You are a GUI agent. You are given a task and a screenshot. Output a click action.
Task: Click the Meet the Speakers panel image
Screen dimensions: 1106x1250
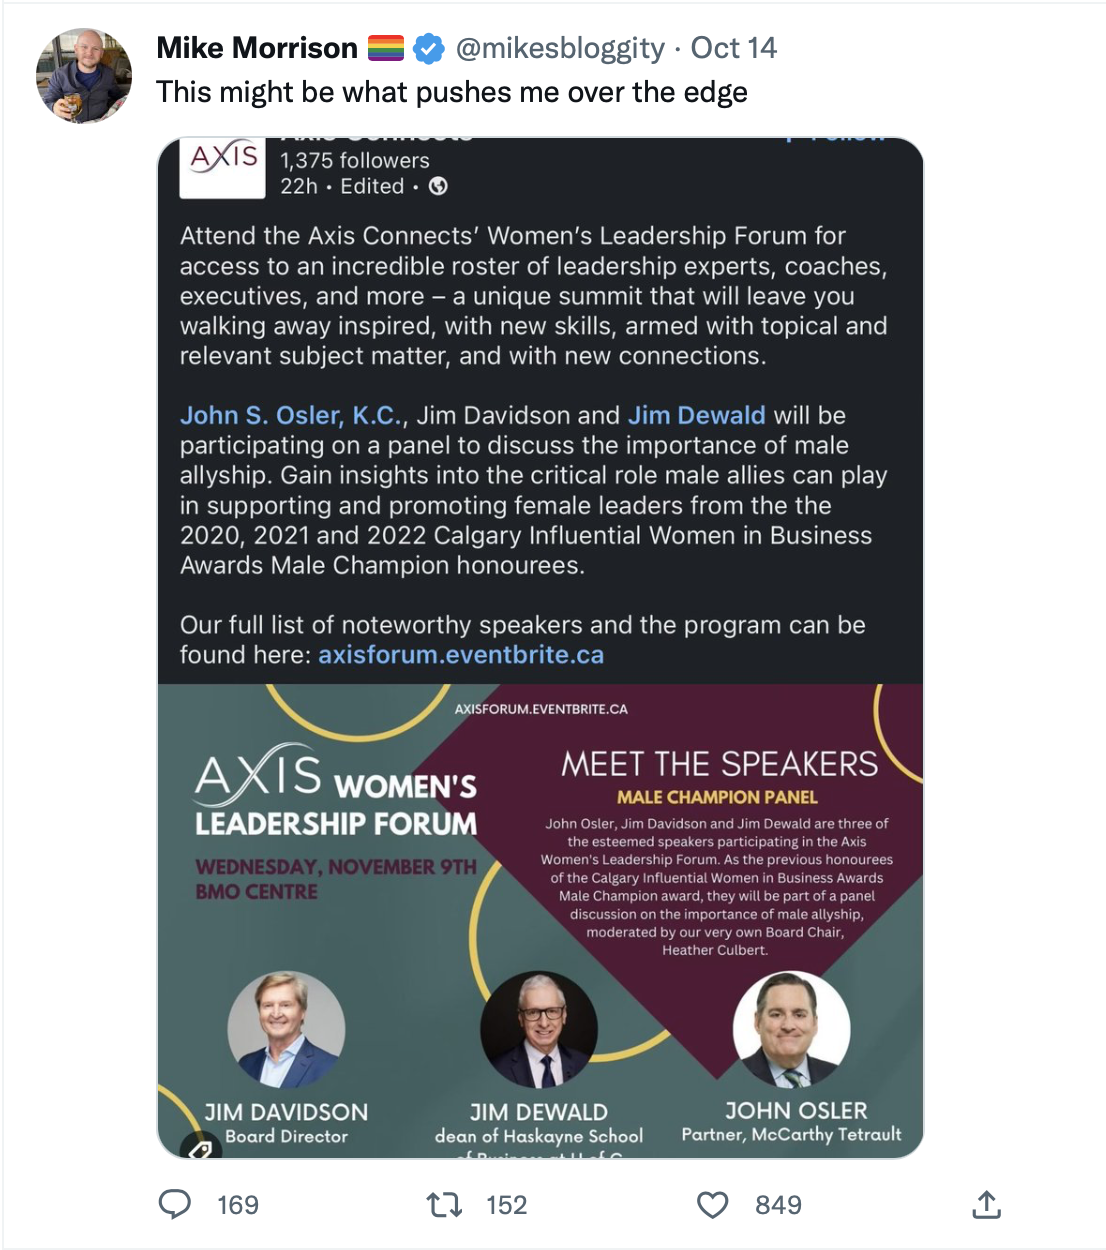[540, 921]
